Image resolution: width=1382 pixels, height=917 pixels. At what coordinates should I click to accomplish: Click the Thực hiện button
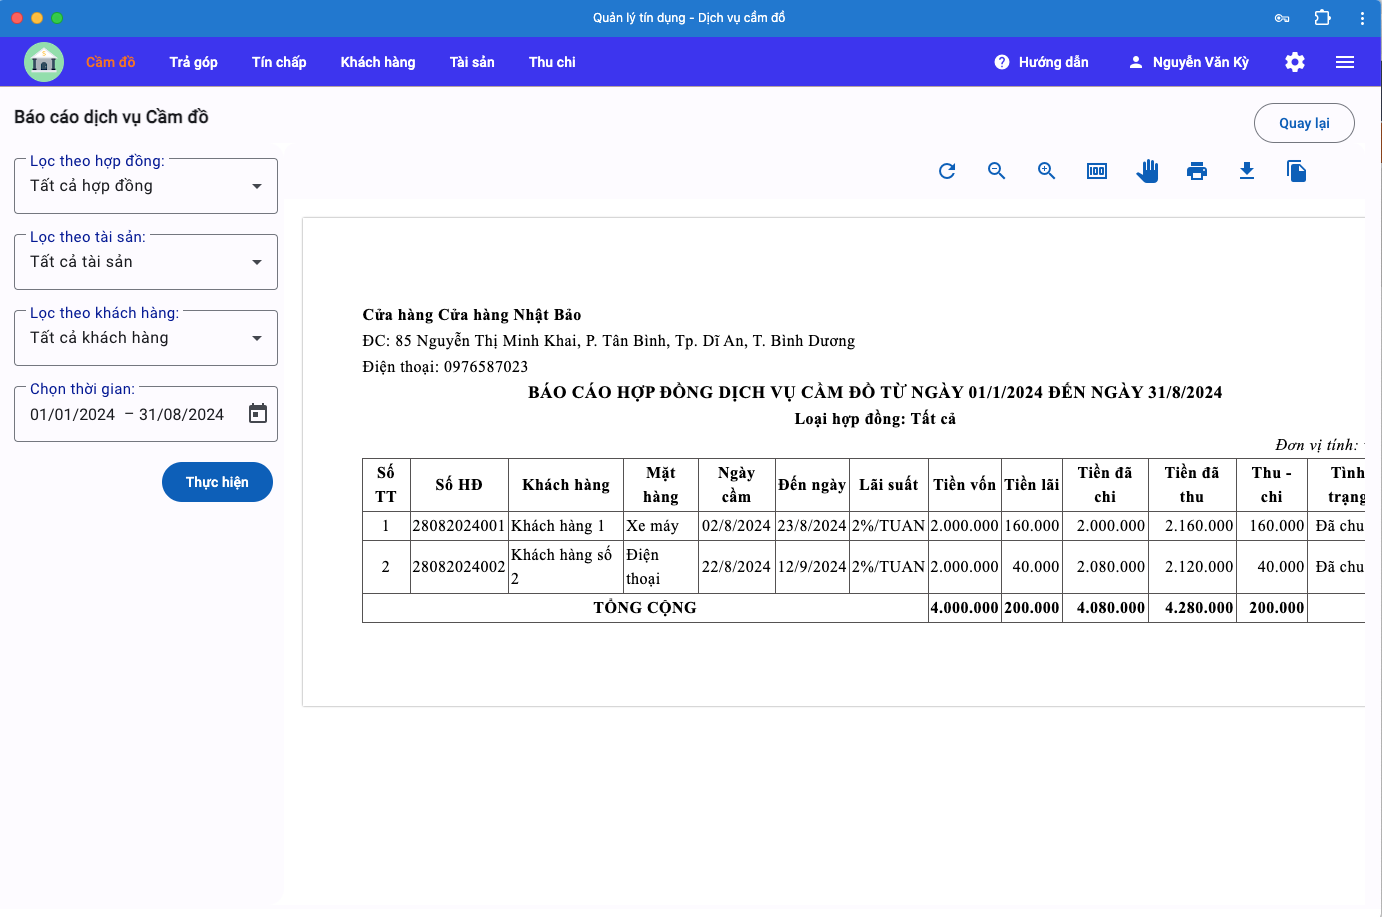click(217, 482)
